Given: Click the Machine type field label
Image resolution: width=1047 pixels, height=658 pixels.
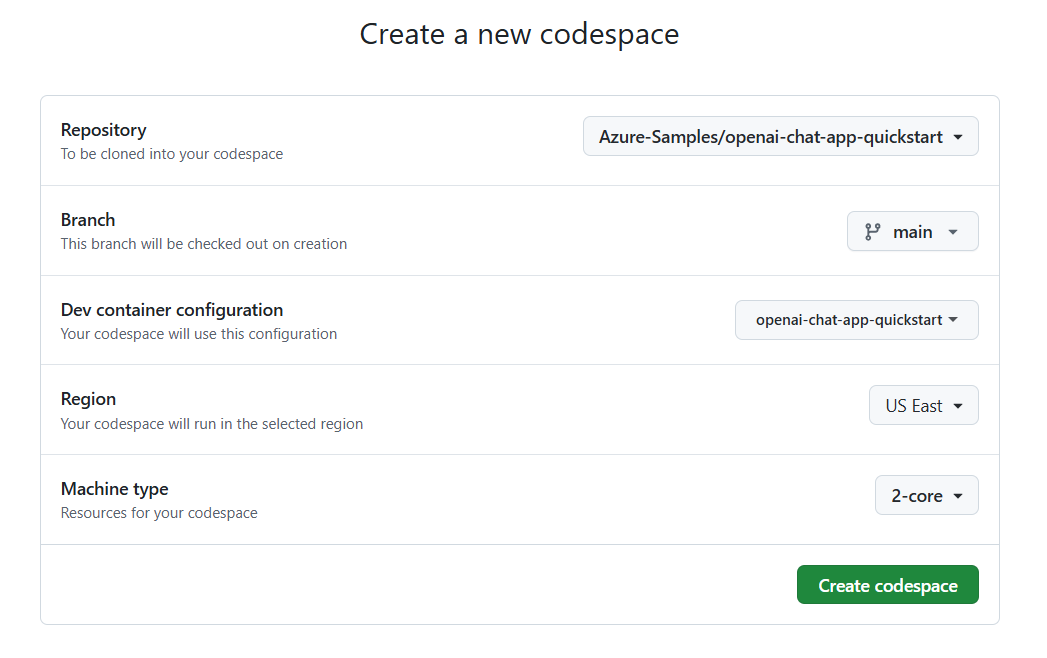Looking at the screenshot, I should 114,489.
